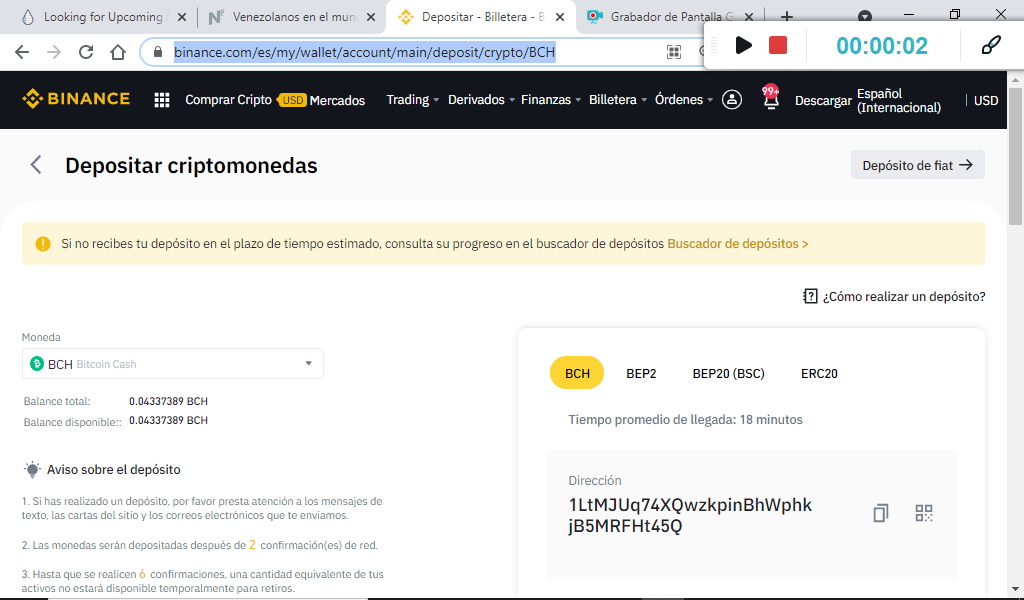Expand the Moneda BCH Bitcoin Cash dropdown
1024x600 pixels.
point(172,364)
